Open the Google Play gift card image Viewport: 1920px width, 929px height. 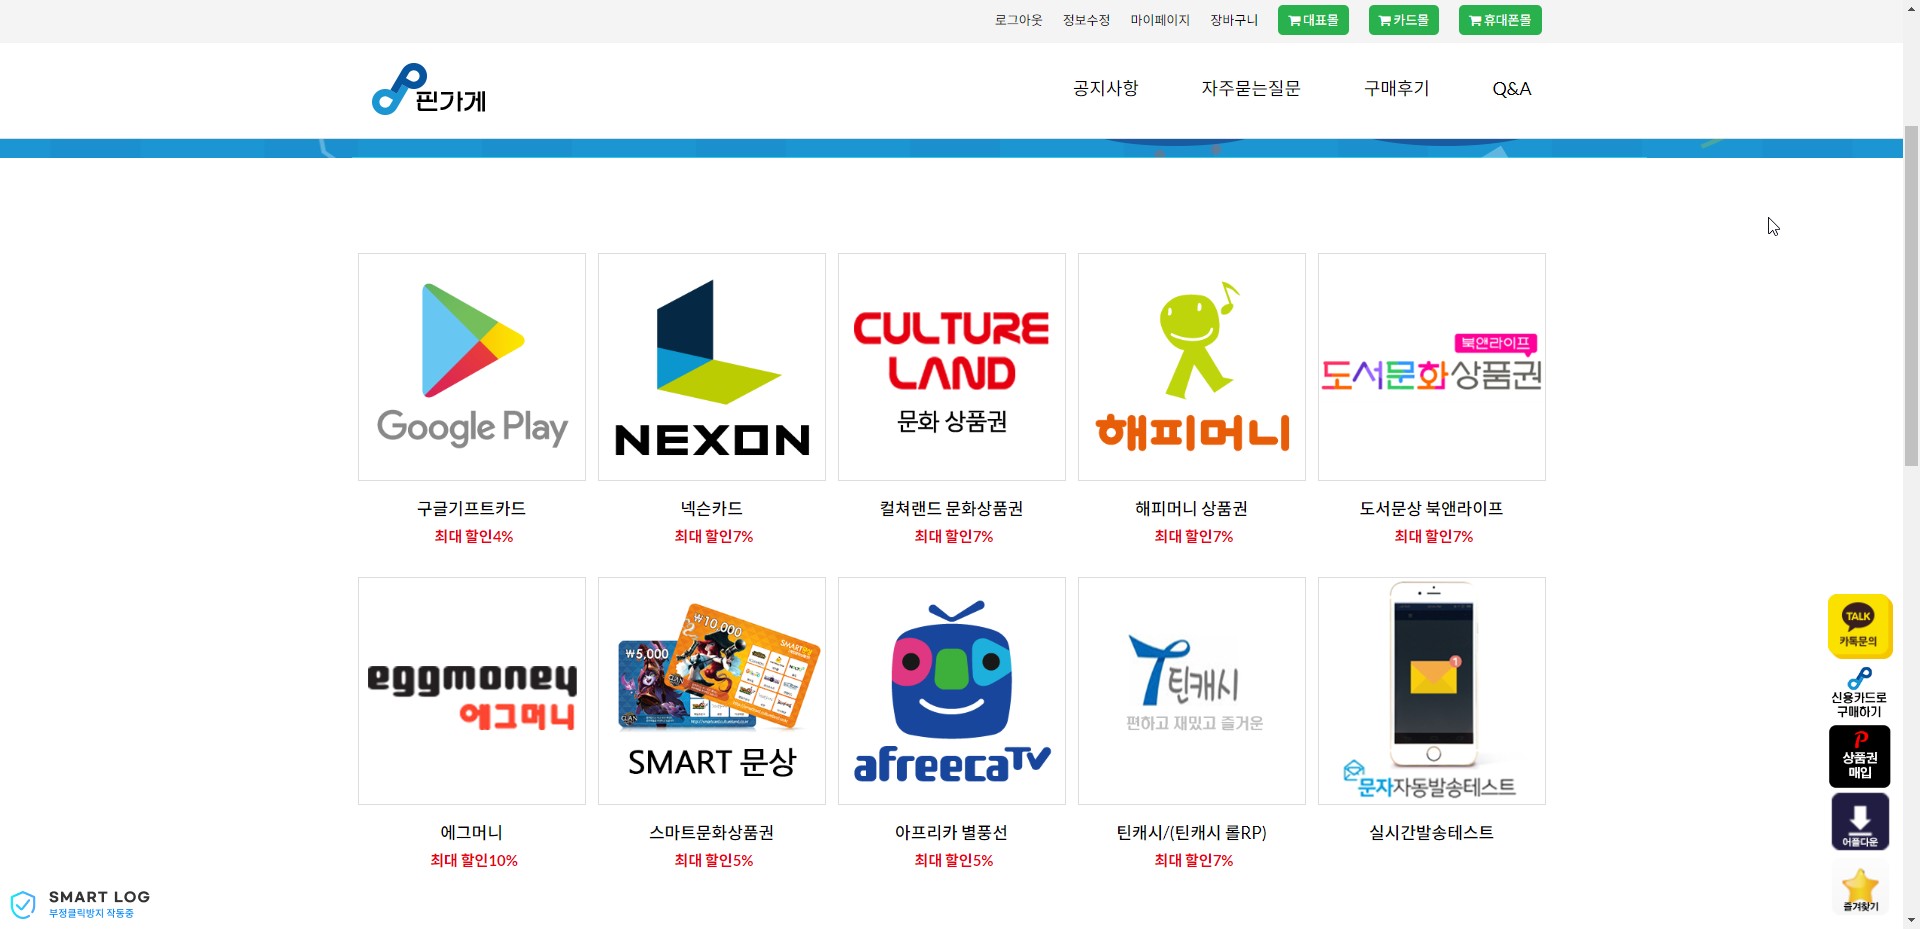[x=472, y=367]
